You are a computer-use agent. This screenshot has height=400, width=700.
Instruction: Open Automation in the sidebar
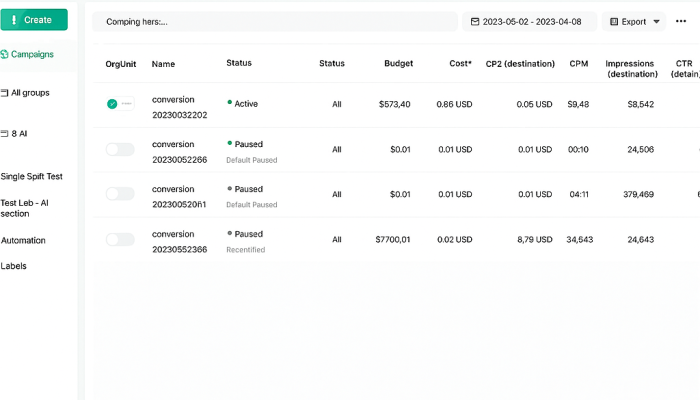[23, 240]
